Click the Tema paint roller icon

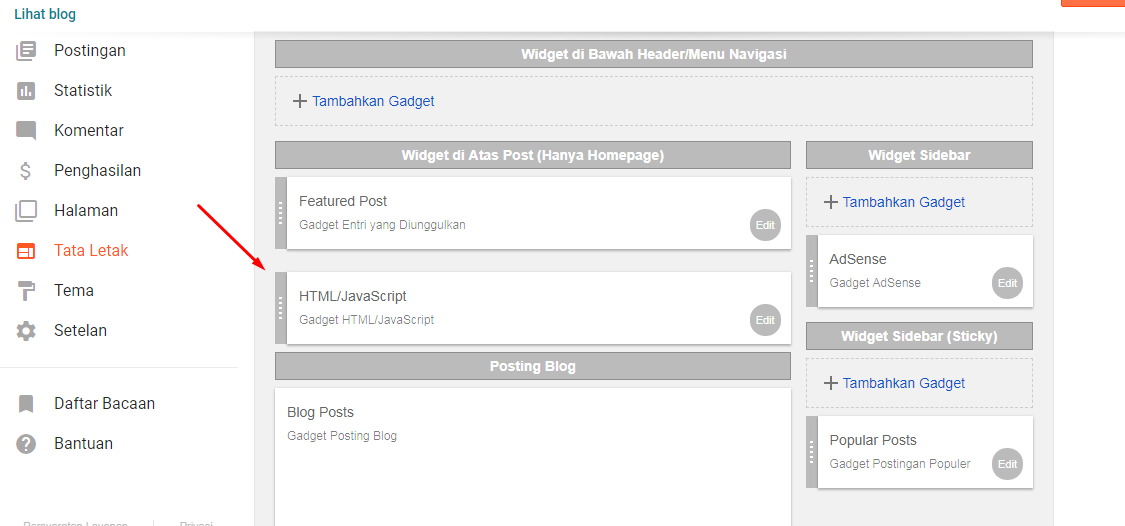[26, 291]
